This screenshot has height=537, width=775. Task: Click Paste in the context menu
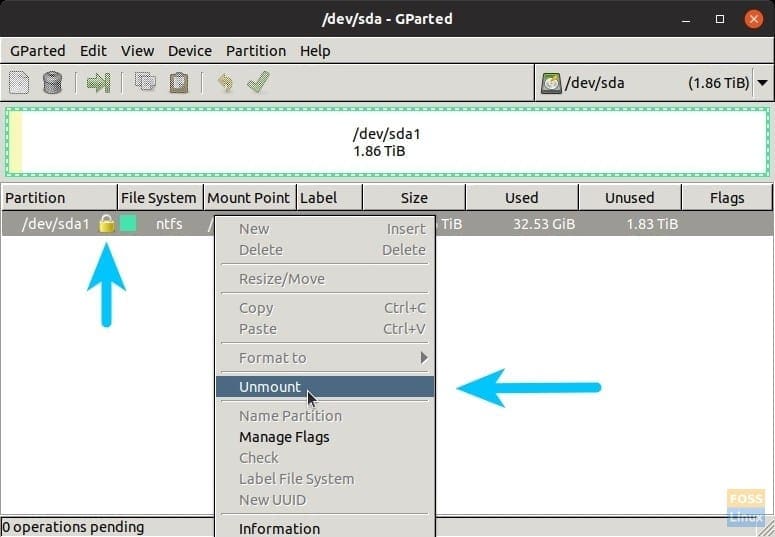click(325, 329)
